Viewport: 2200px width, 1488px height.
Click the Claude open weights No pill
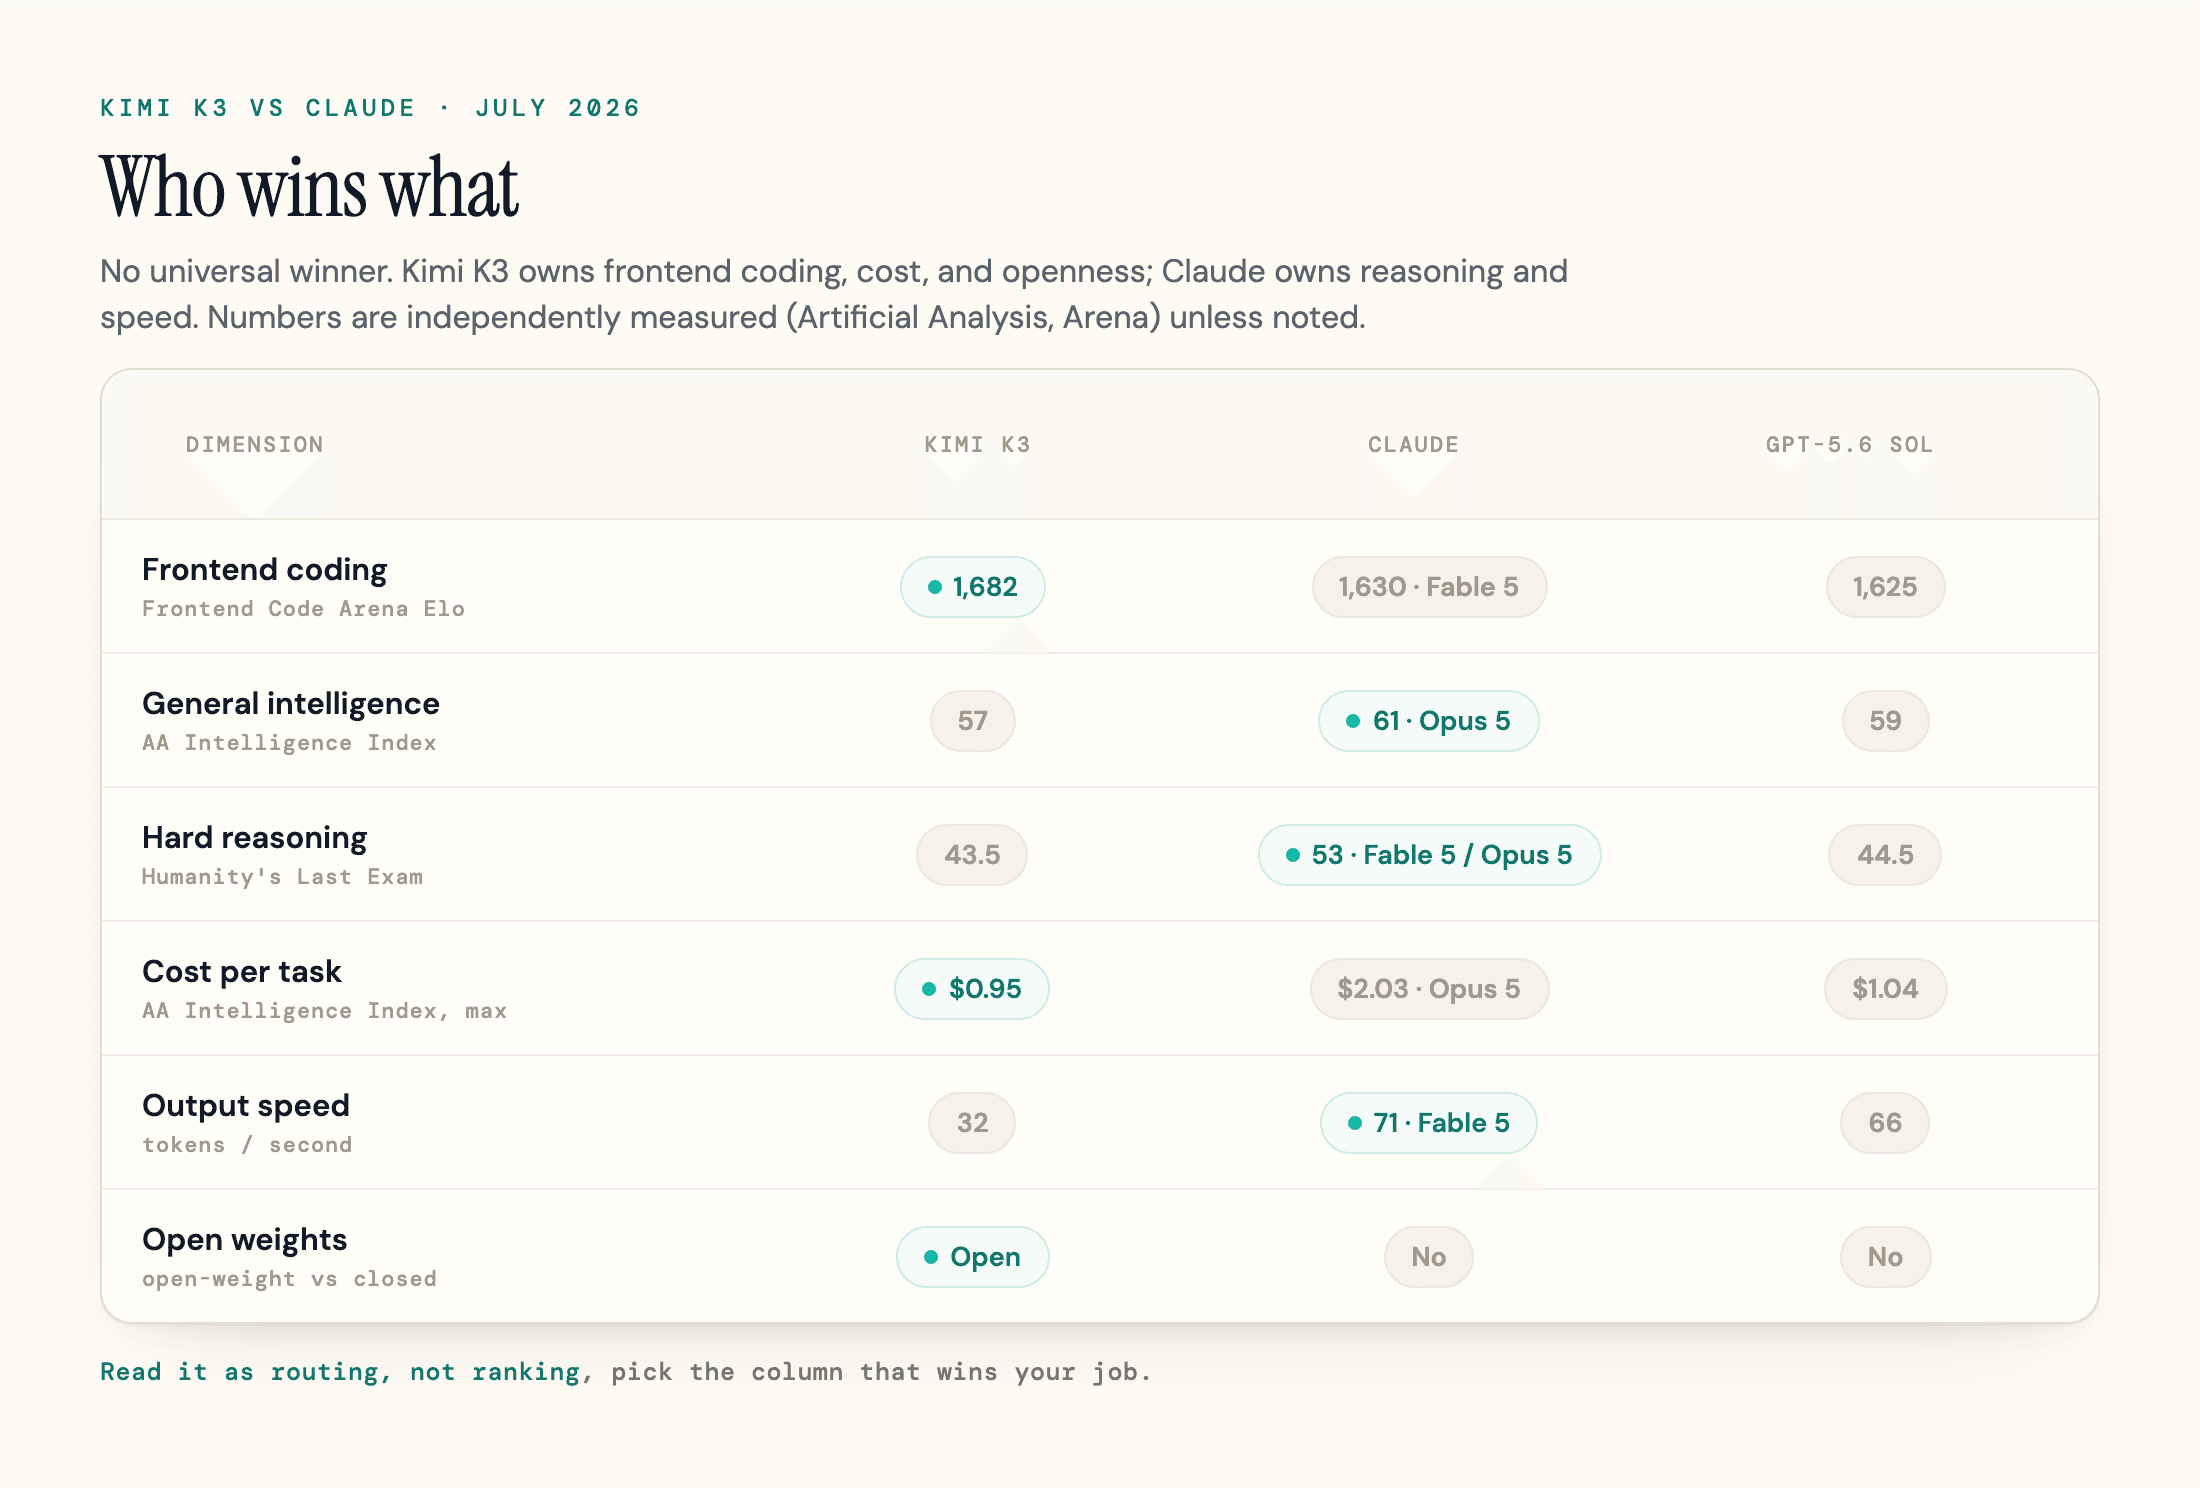(x=1429, y=1257)
